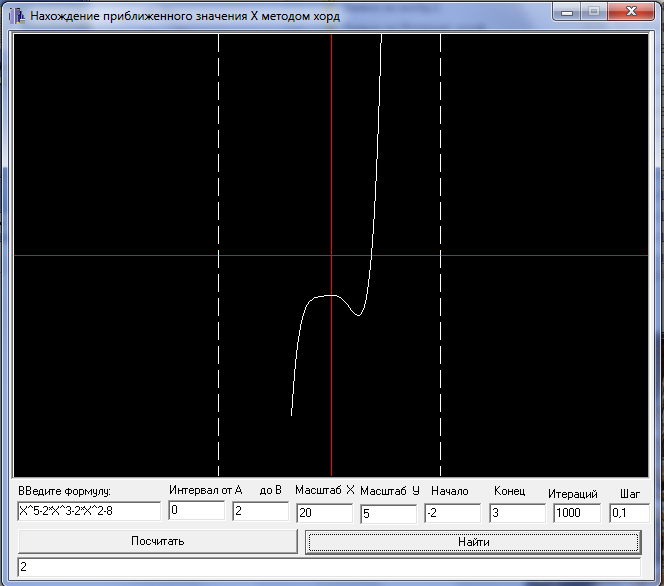Click the label 'Начало'
This screenshot has height=586, width=664.
pos(449,491)
